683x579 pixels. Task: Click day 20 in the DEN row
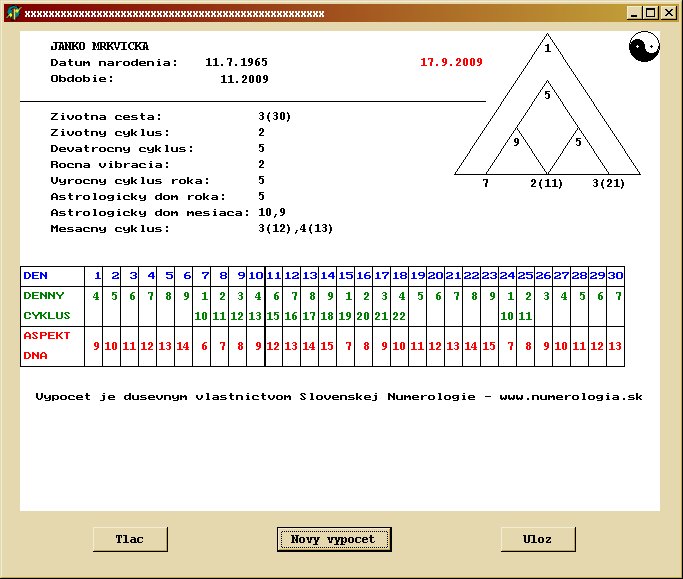coord(436,276)
